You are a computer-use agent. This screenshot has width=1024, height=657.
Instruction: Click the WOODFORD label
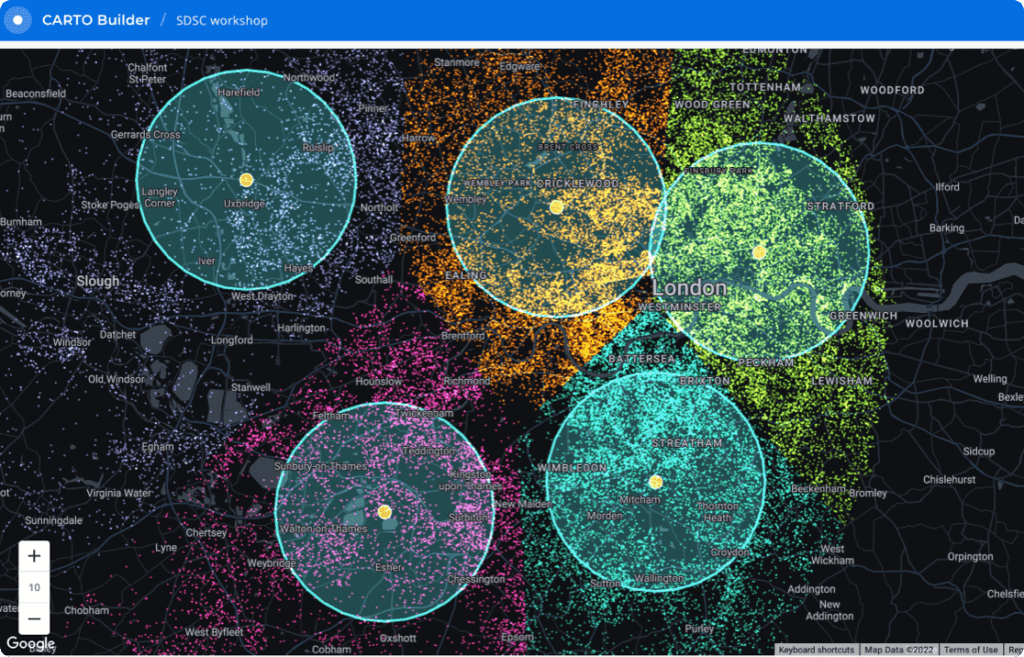coord(892,90)
